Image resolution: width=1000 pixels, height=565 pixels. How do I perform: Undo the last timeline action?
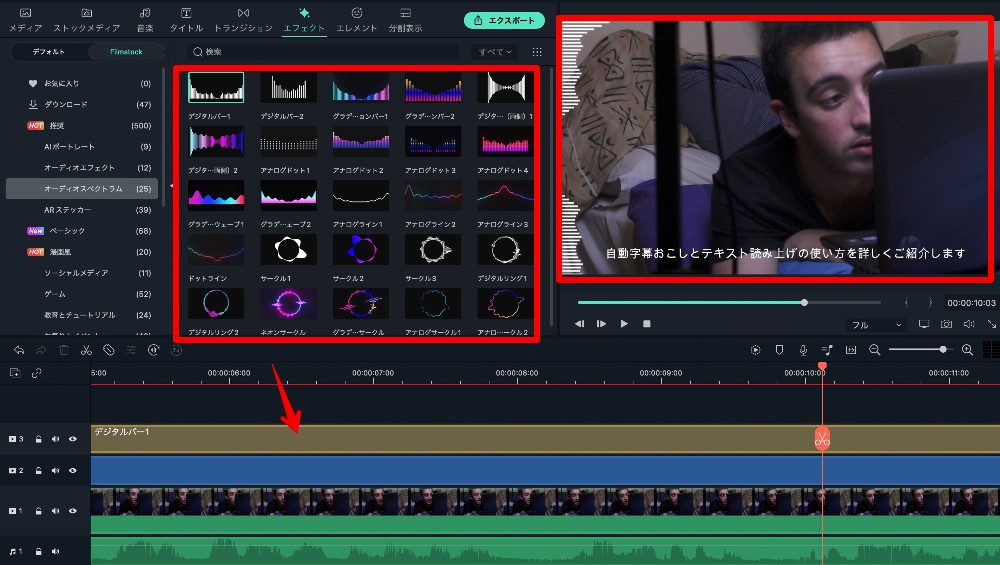point(19,350)
